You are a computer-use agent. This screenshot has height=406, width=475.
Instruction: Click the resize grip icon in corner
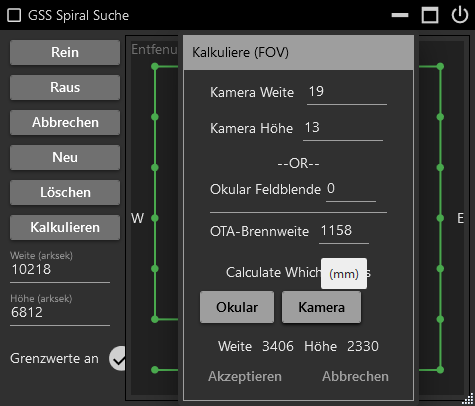[468, 399]
